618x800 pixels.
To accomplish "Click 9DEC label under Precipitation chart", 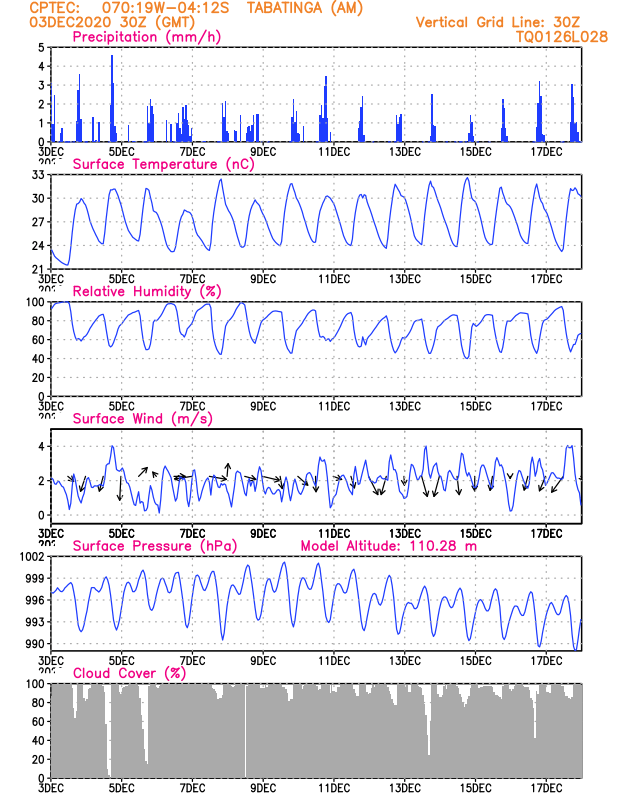I will [263, 151].
